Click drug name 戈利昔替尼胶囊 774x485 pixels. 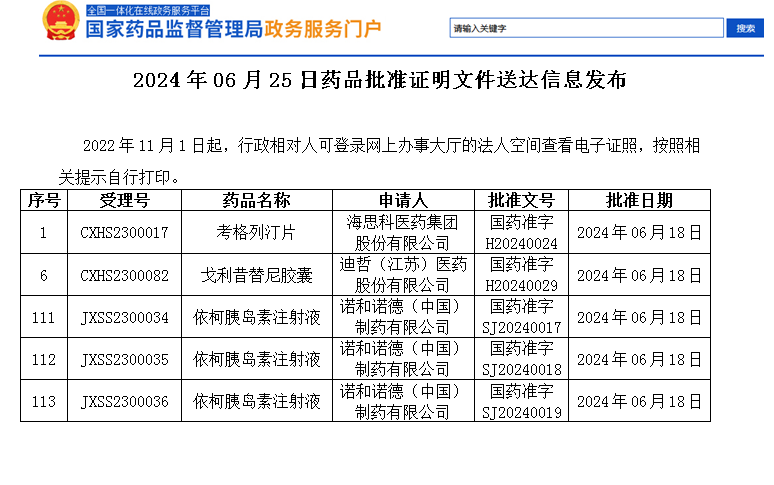point(257,275)
